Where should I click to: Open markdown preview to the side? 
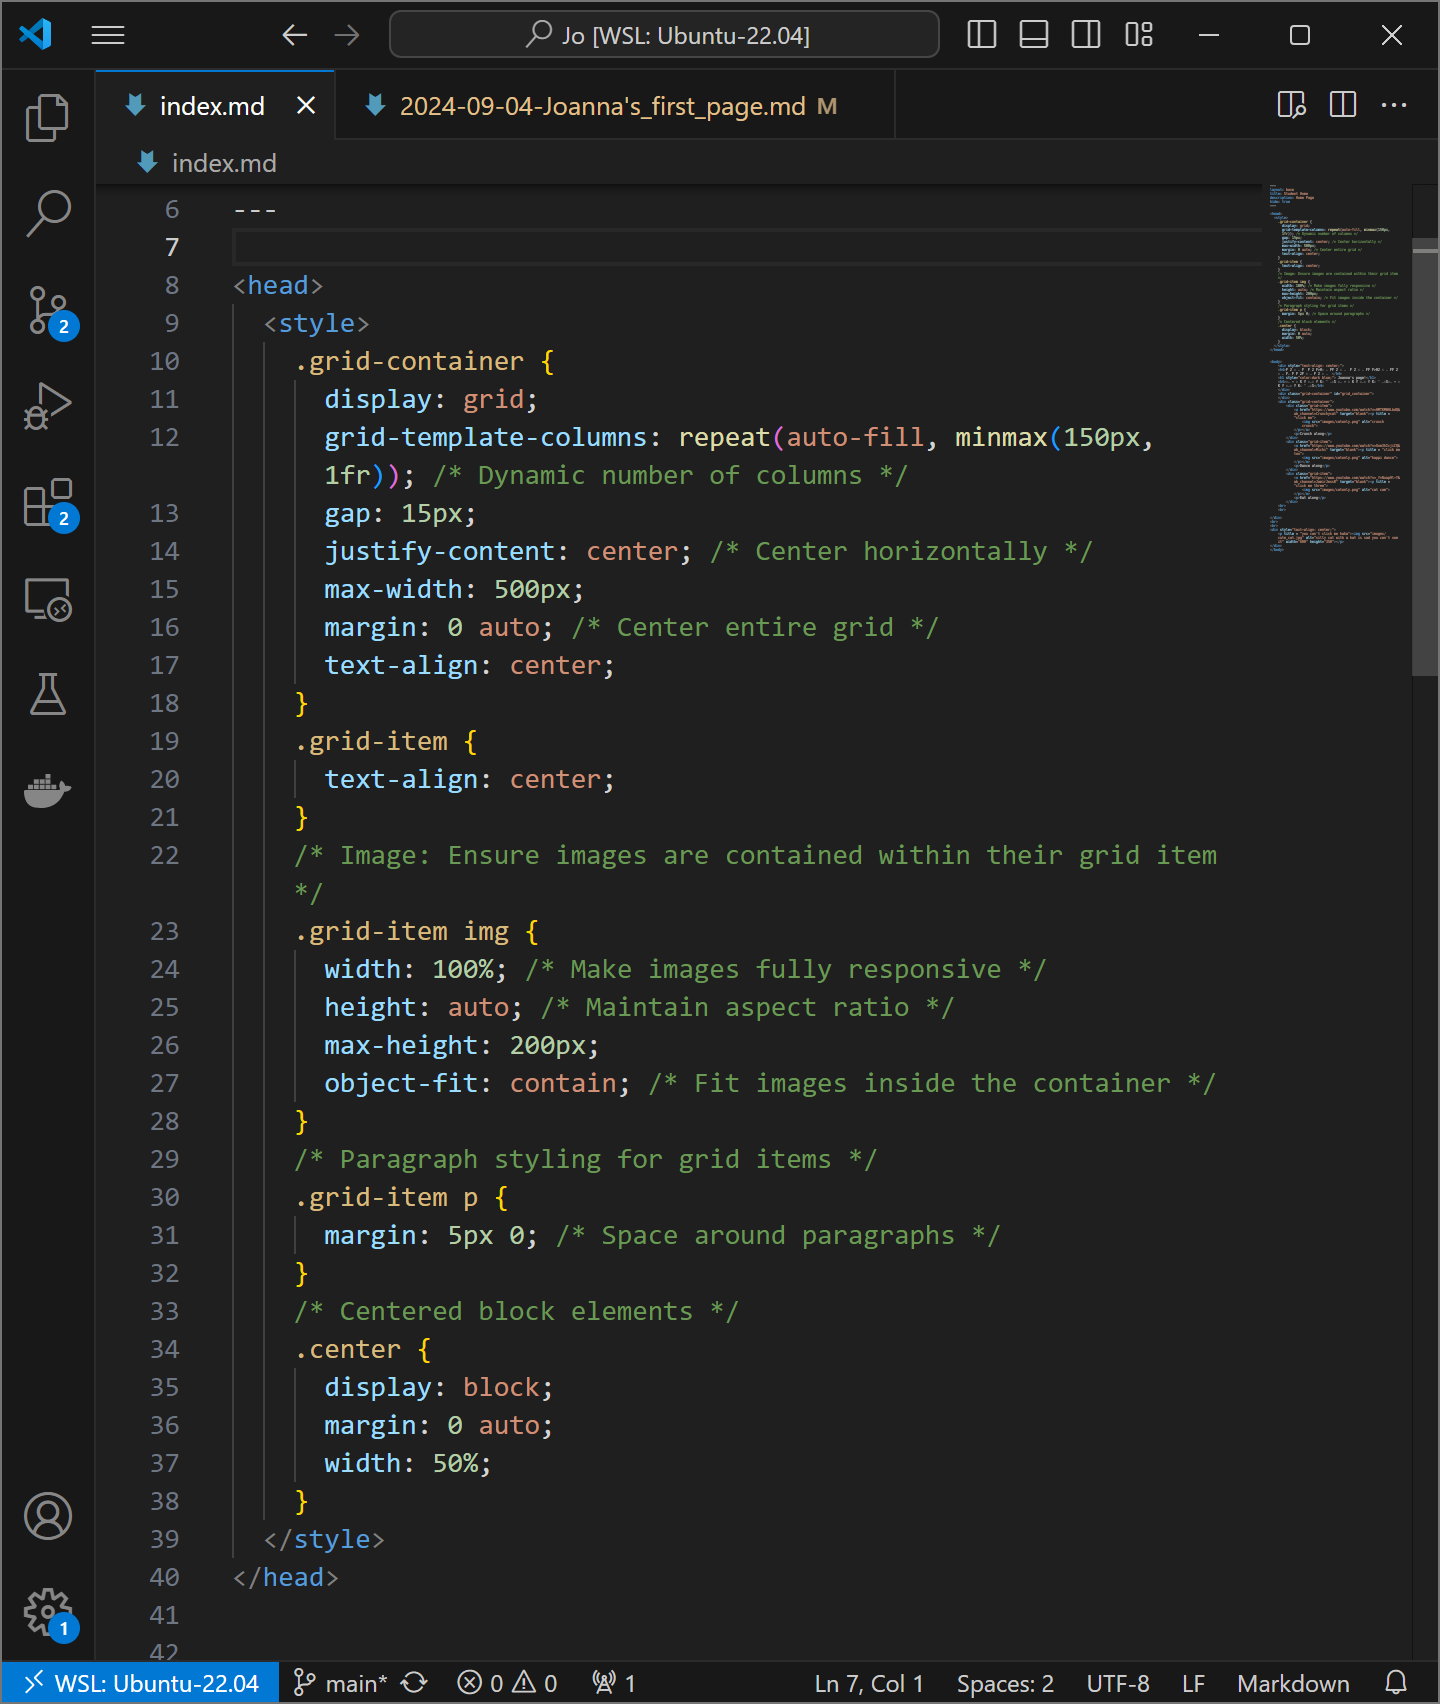(x=1292, y=105)
